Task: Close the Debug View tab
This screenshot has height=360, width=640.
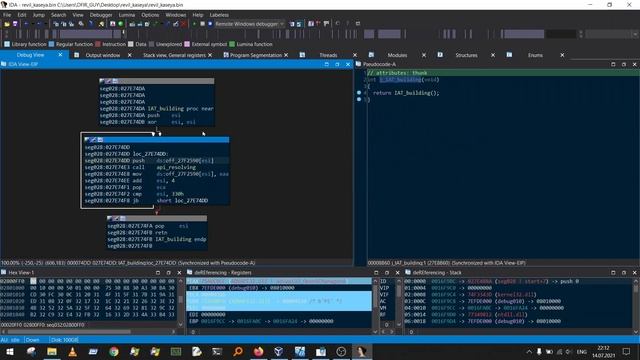Action: [60, 54]
